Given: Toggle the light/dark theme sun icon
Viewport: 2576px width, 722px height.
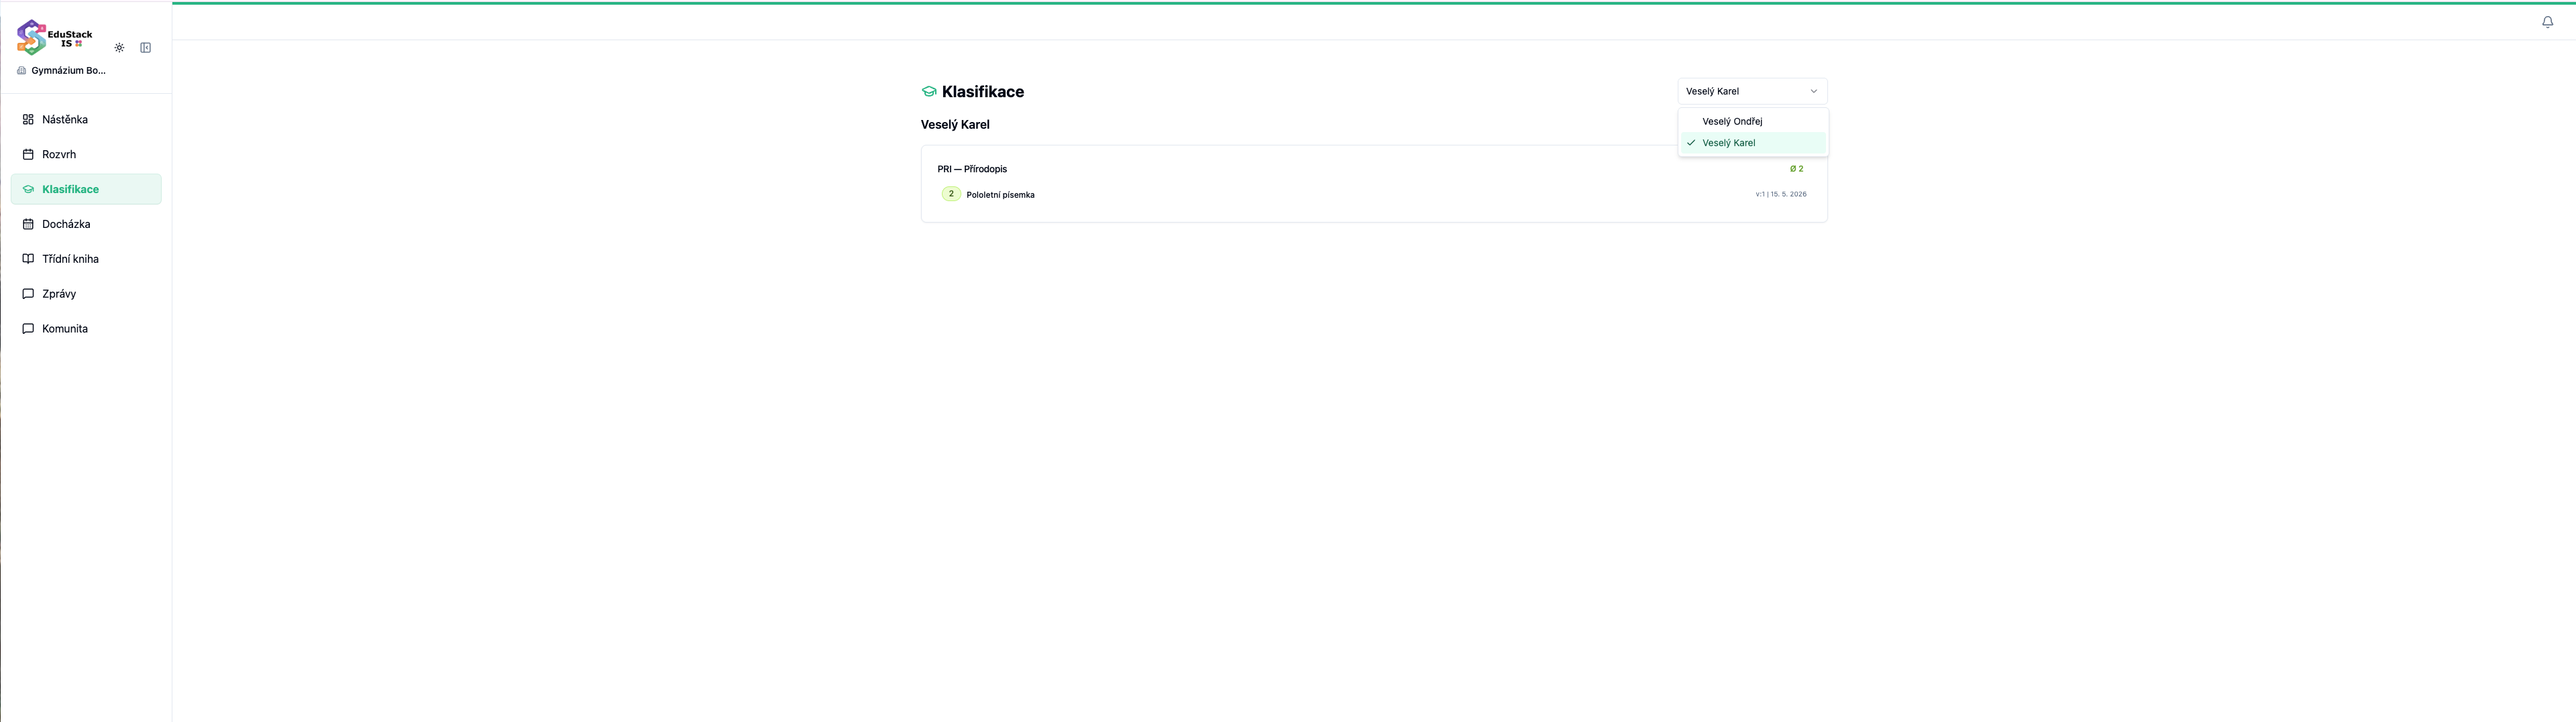Looking at the screenshot, I should [119, 48].
